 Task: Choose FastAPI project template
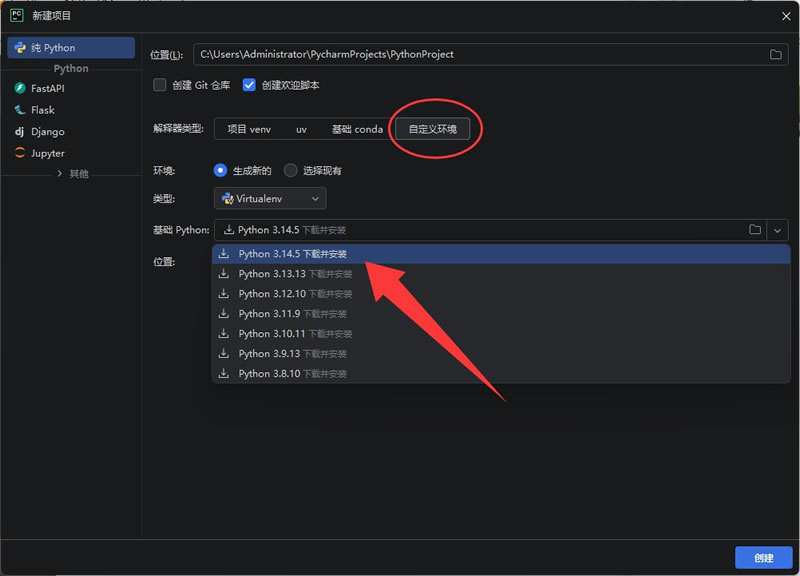point(47,88)
